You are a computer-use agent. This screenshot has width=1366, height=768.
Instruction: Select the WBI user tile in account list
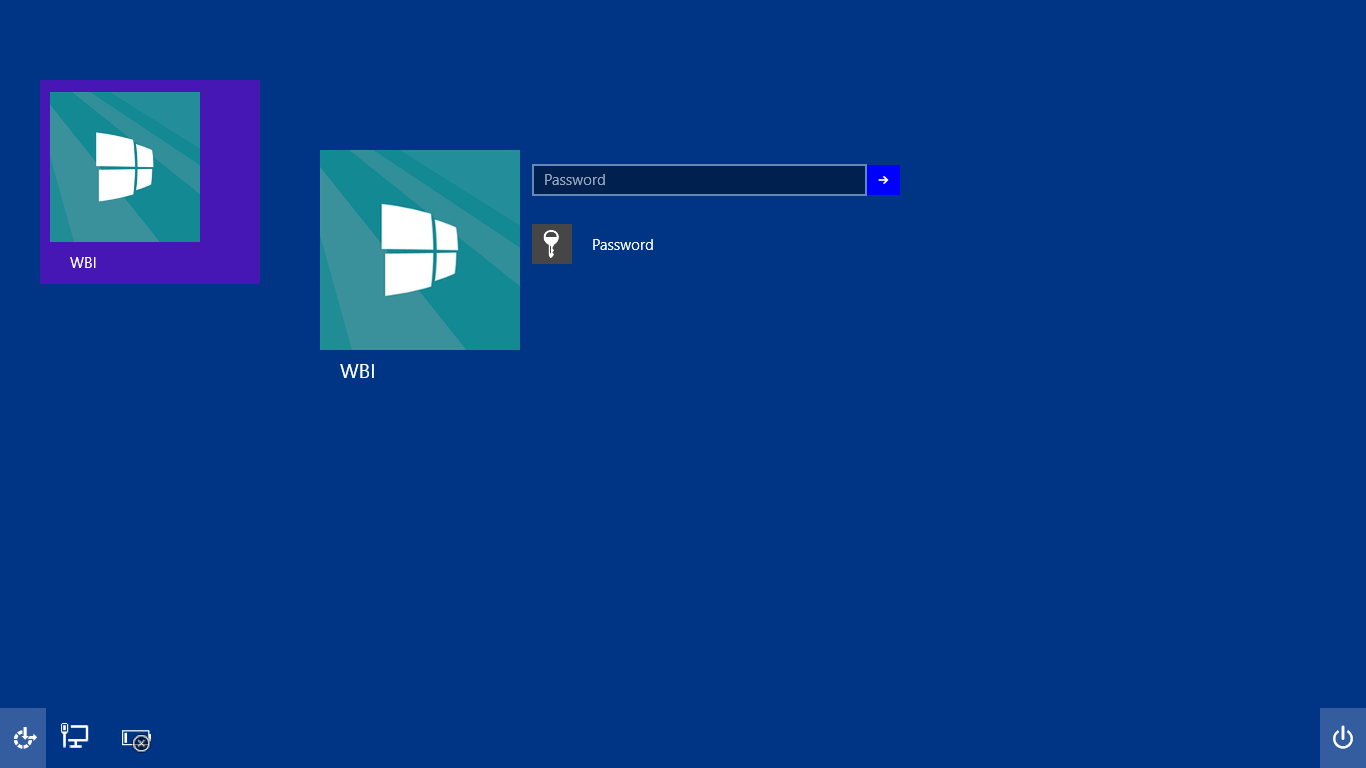click(150, 182)
